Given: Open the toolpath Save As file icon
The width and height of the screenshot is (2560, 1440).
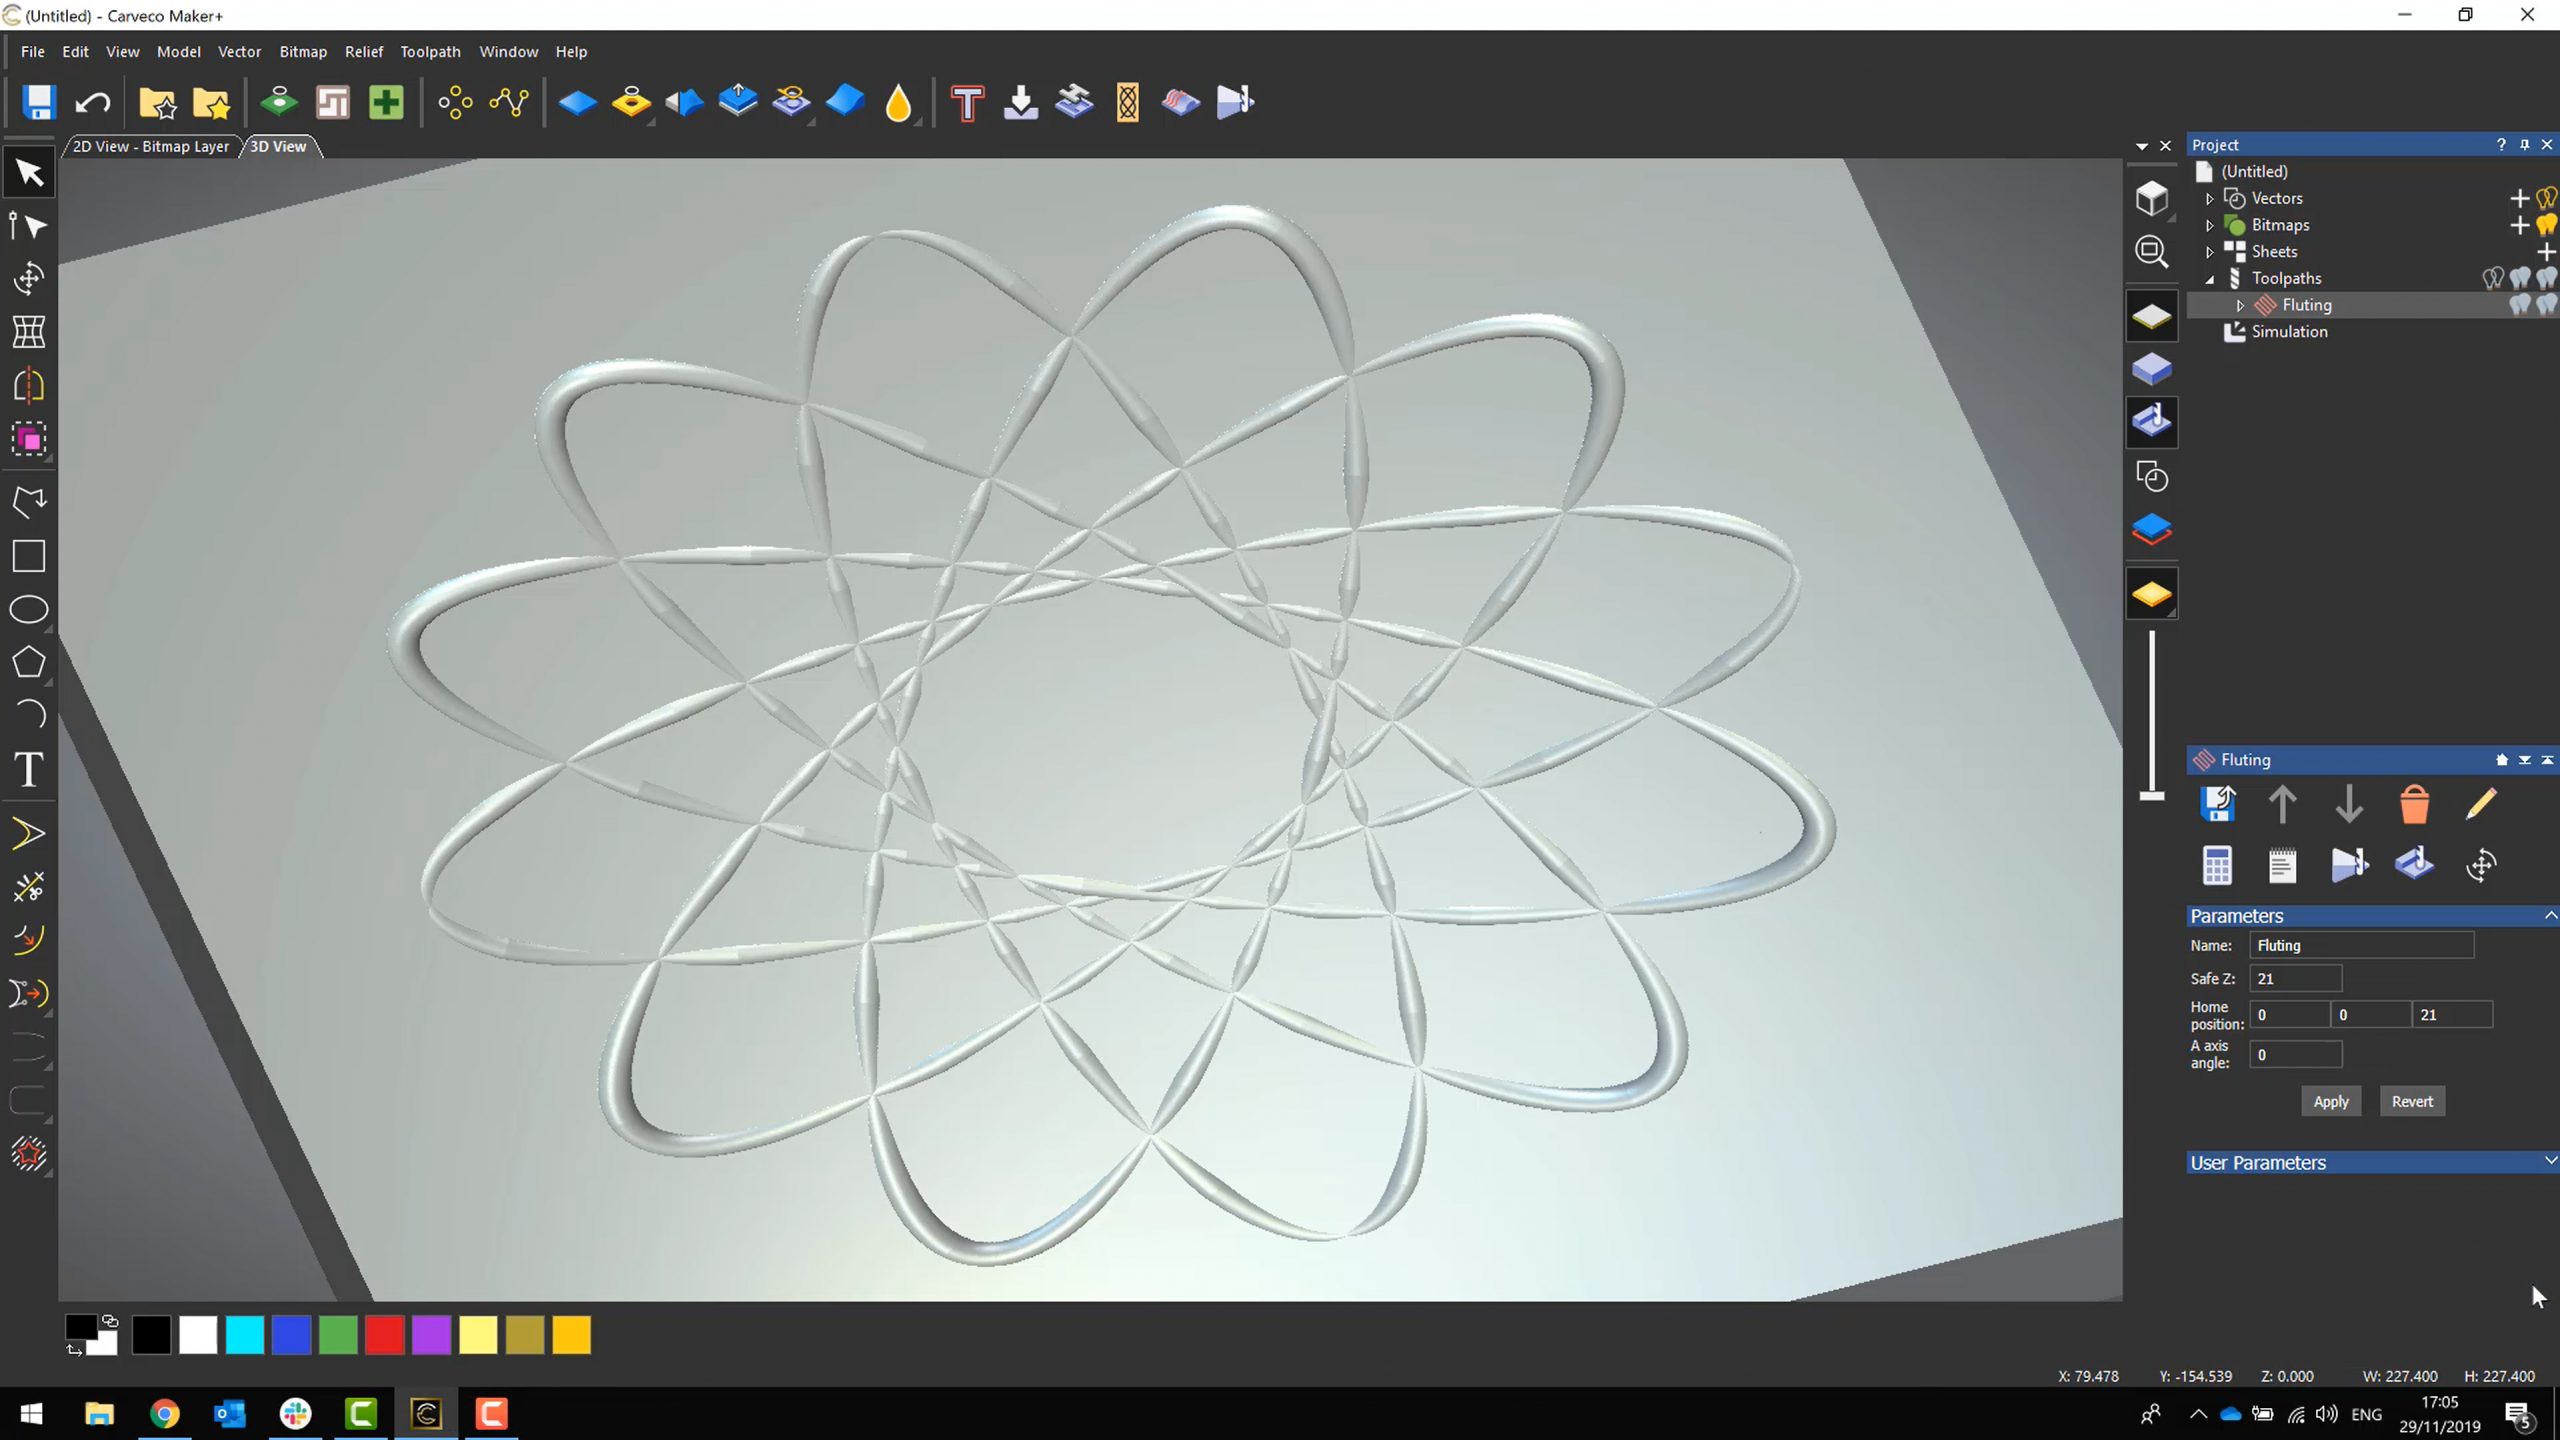Looking at the screenshot, I should tap(2218, 804).
